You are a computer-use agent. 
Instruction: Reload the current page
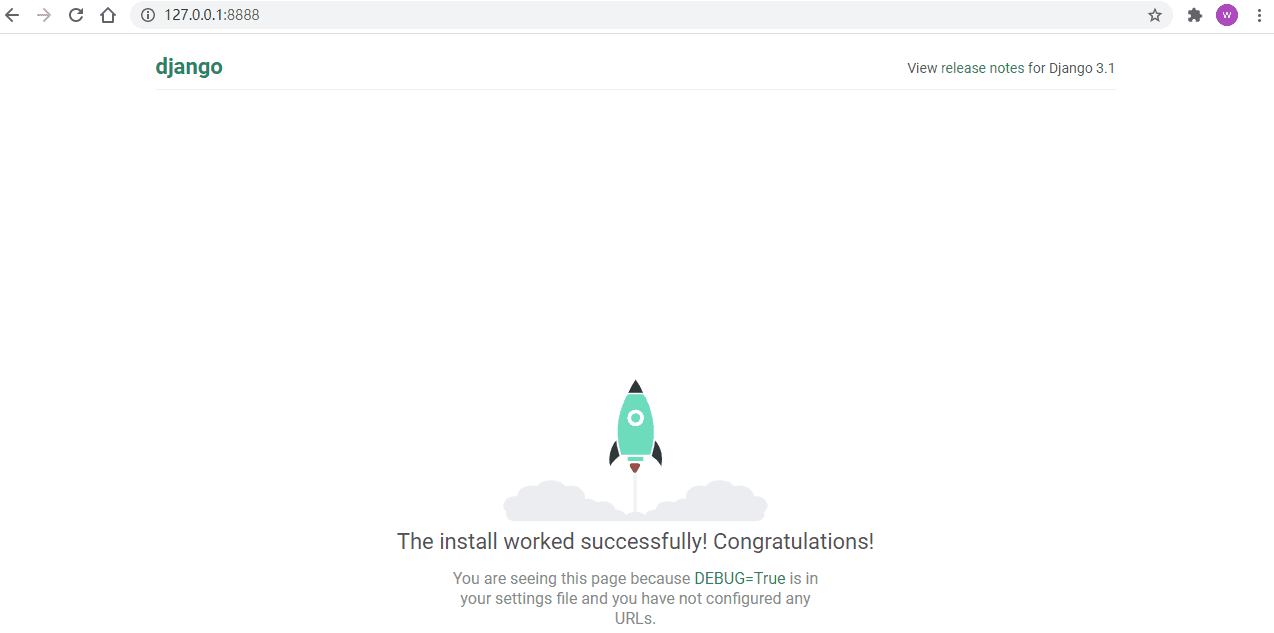coord(75,15)
